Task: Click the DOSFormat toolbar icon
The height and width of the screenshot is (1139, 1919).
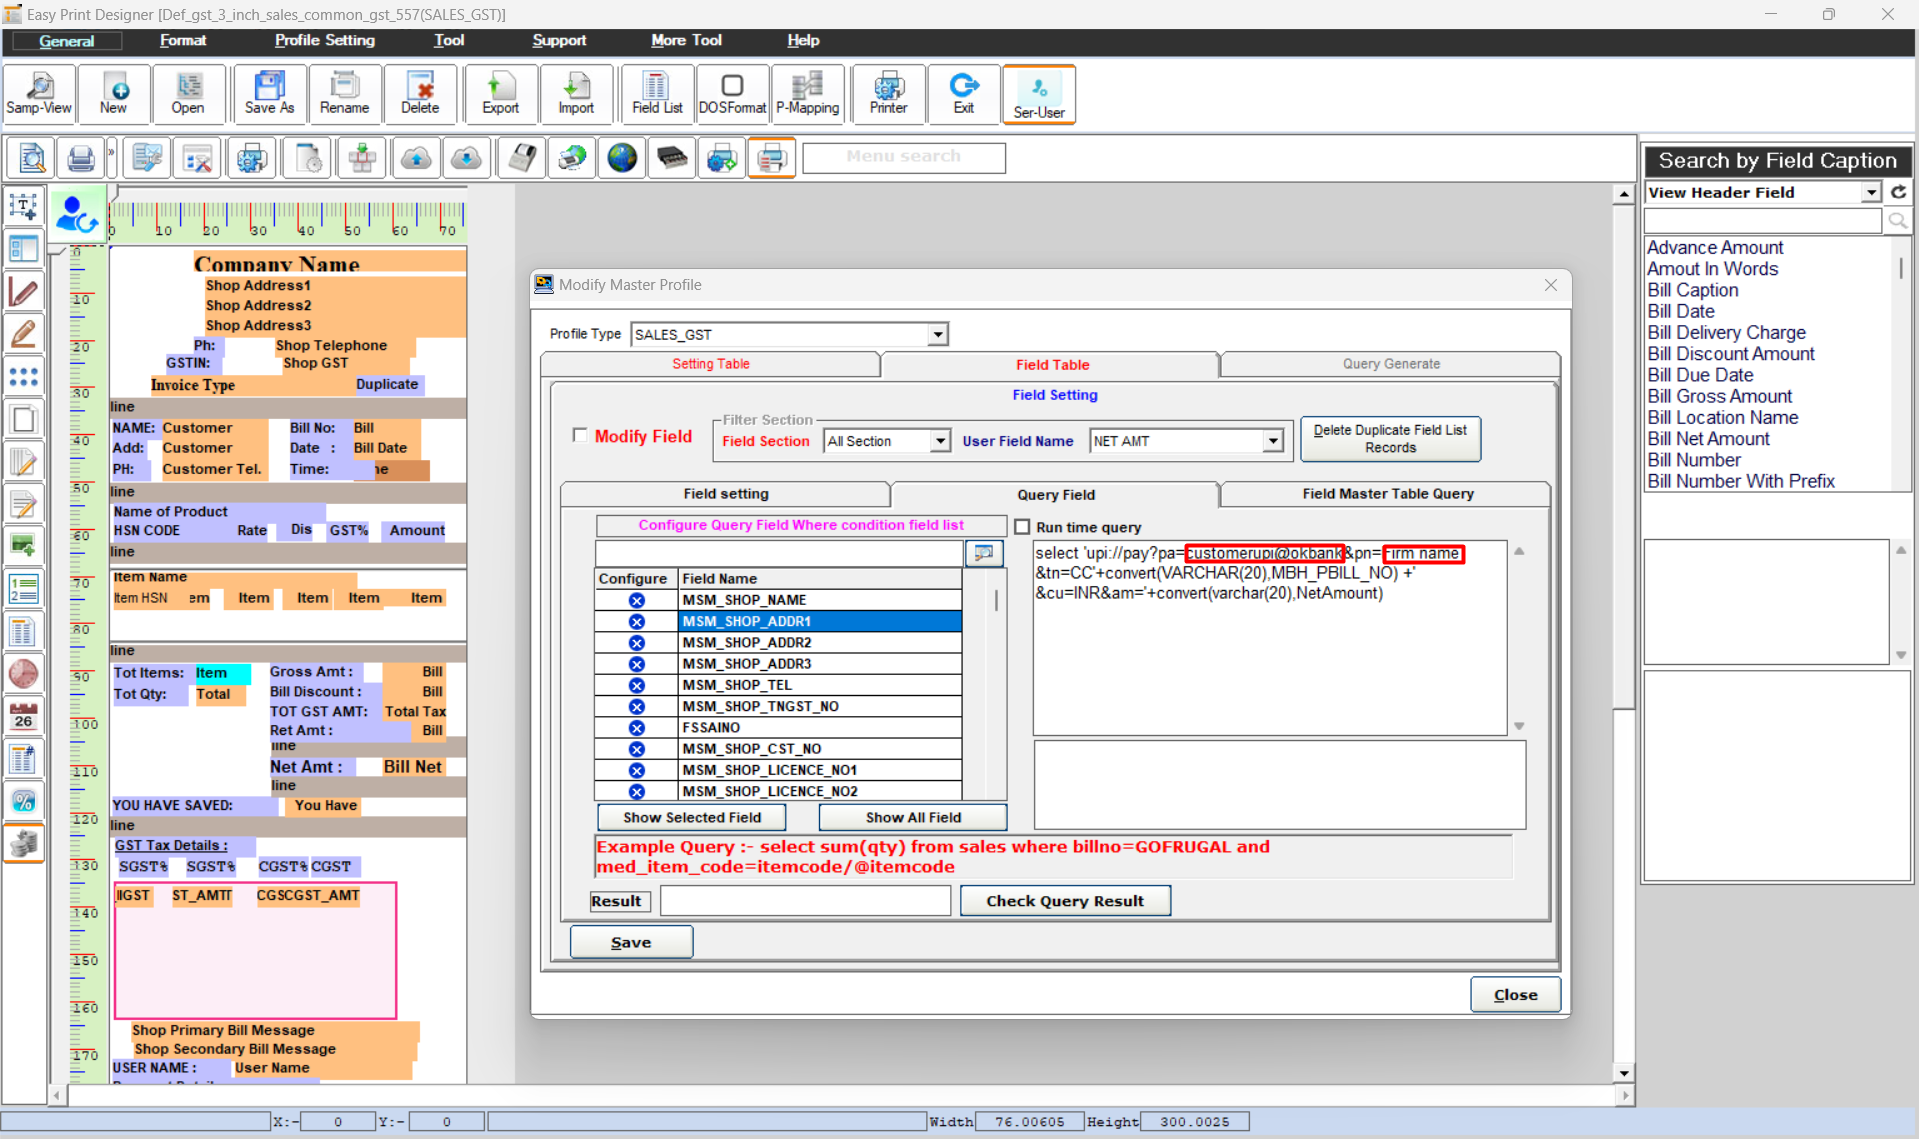Action: [732, 94]
